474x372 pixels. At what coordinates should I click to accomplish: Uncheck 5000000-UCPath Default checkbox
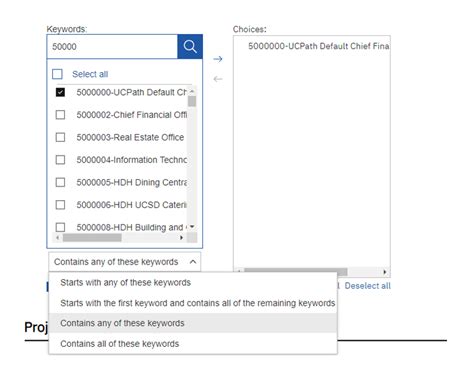[x=60, y=92]
